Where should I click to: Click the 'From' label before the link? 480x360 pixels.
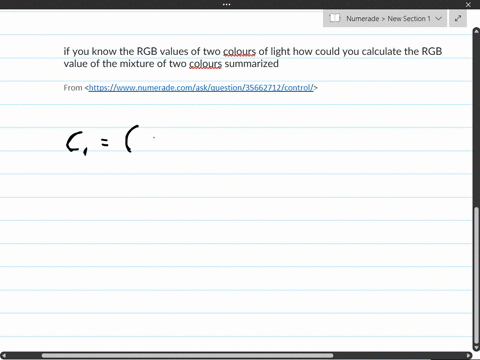(x=73, y=88)
